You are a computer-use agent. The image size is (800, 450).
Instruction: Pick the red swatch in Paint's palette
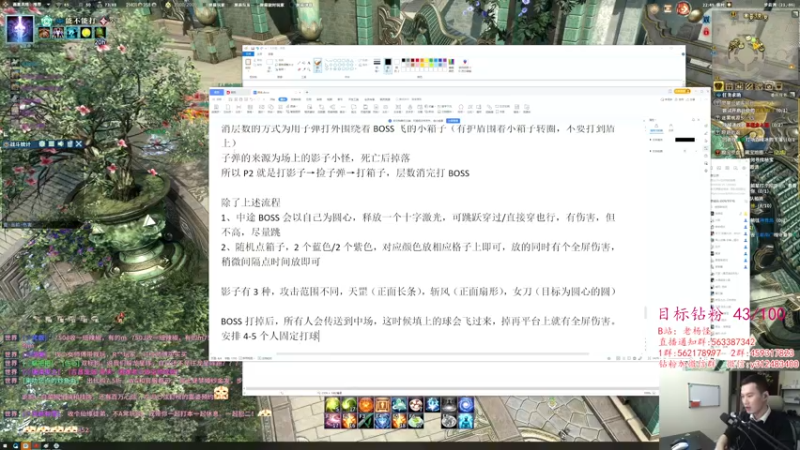point(417,60)
